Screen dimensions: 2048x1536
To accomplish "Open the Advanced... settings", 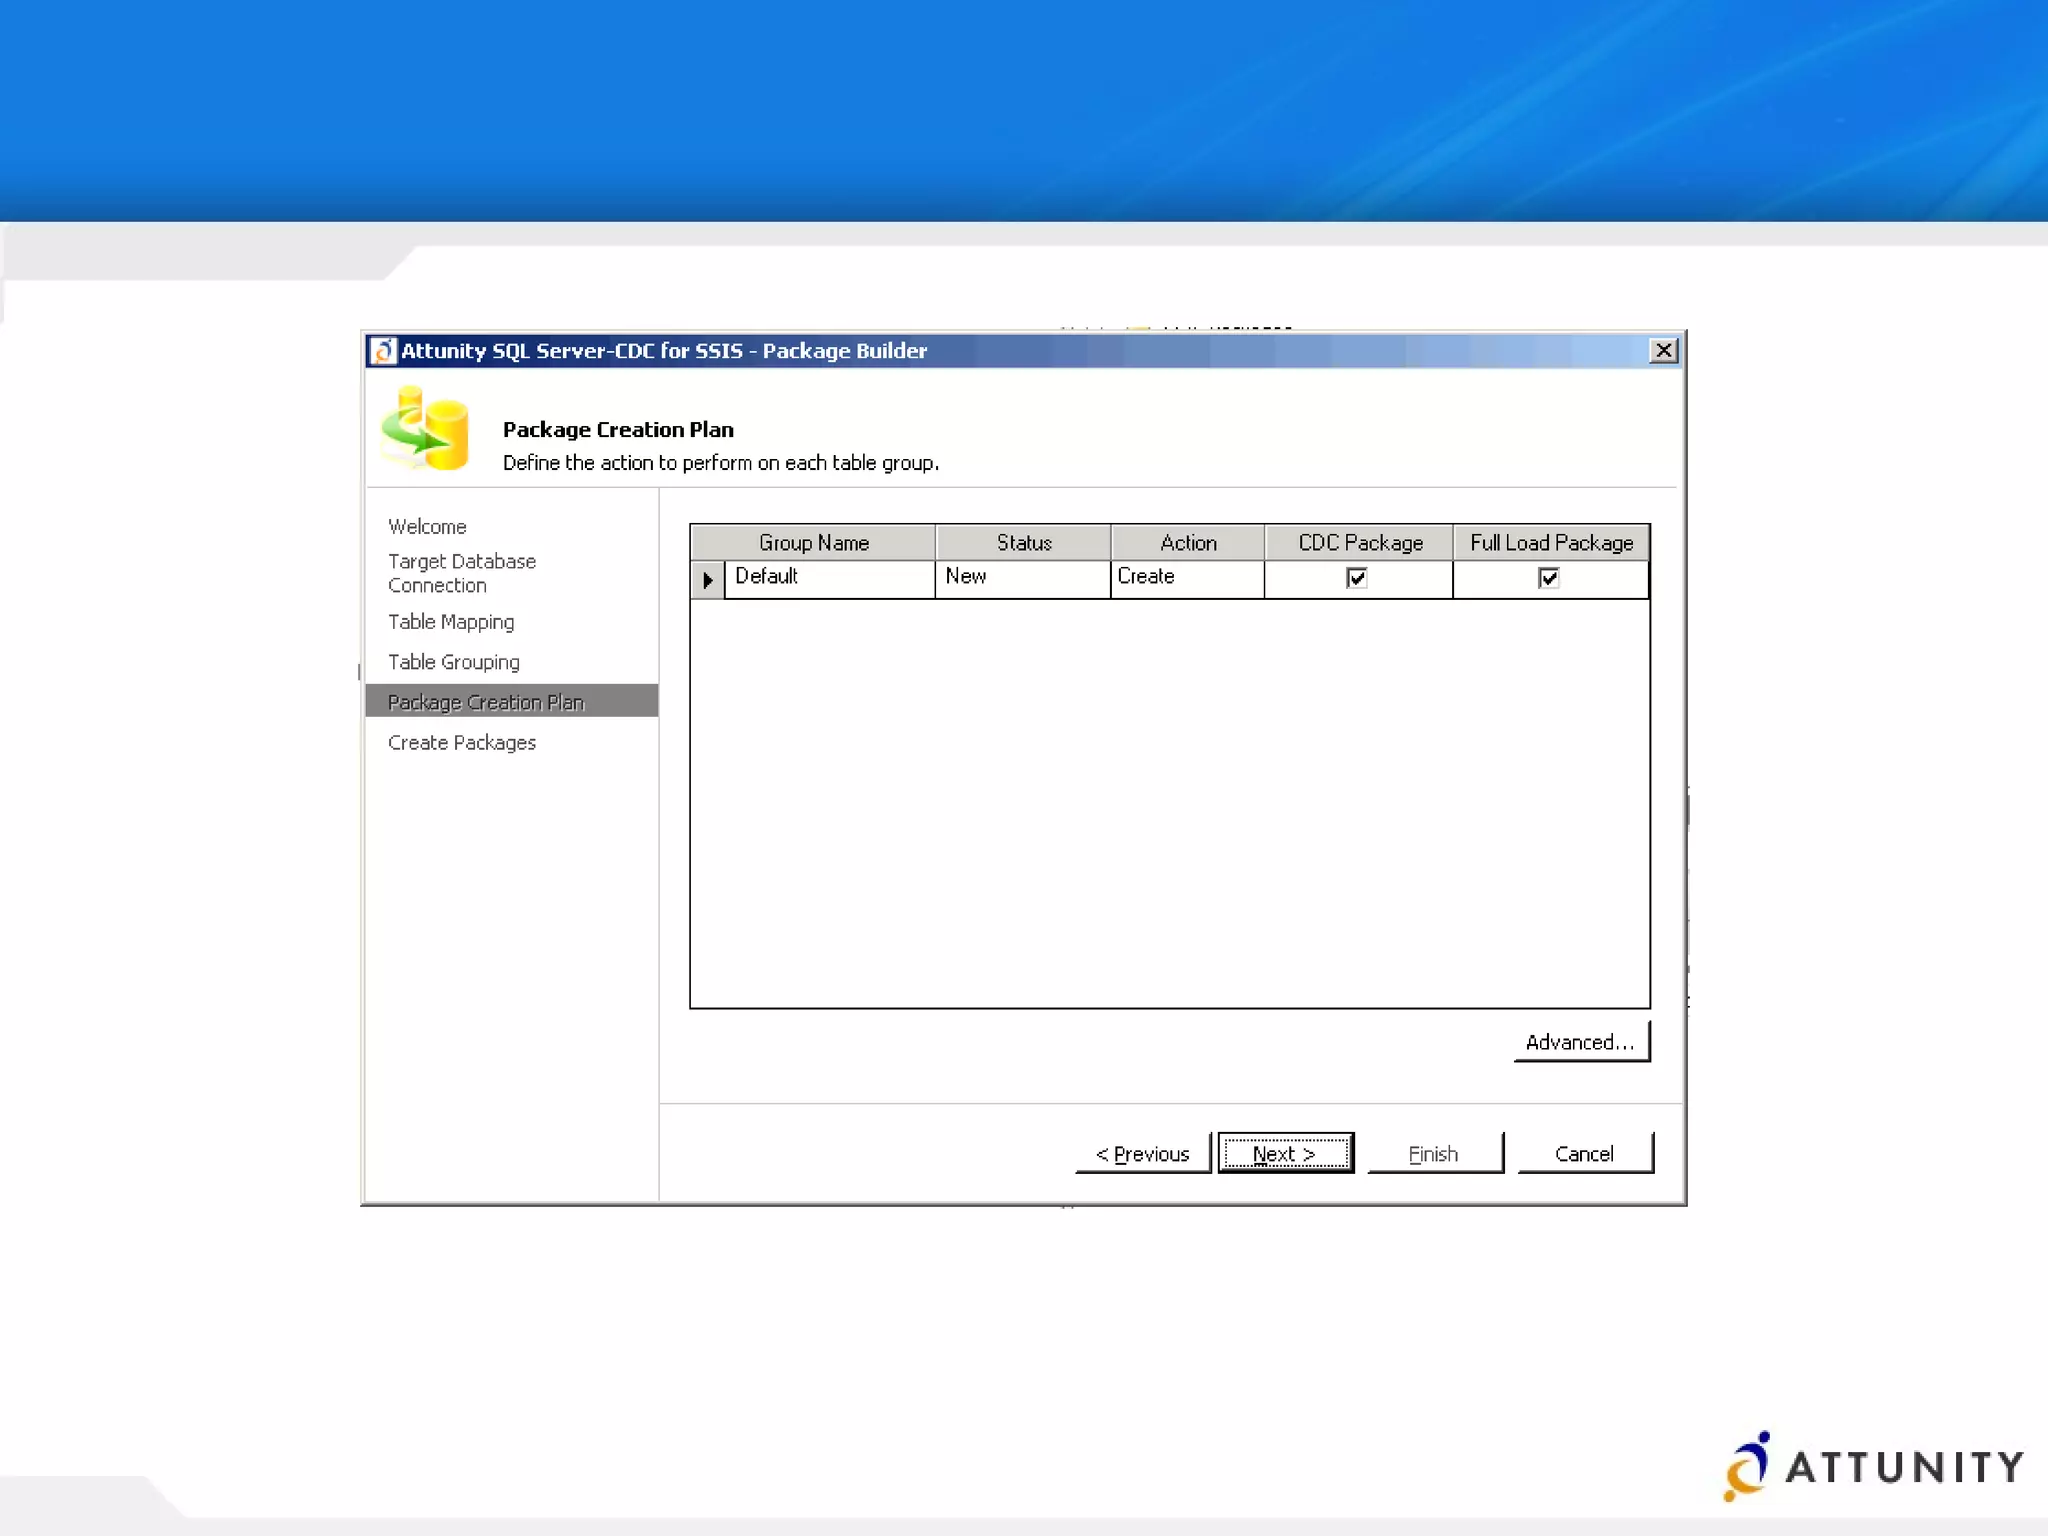I will (x=1581, y=1041).
